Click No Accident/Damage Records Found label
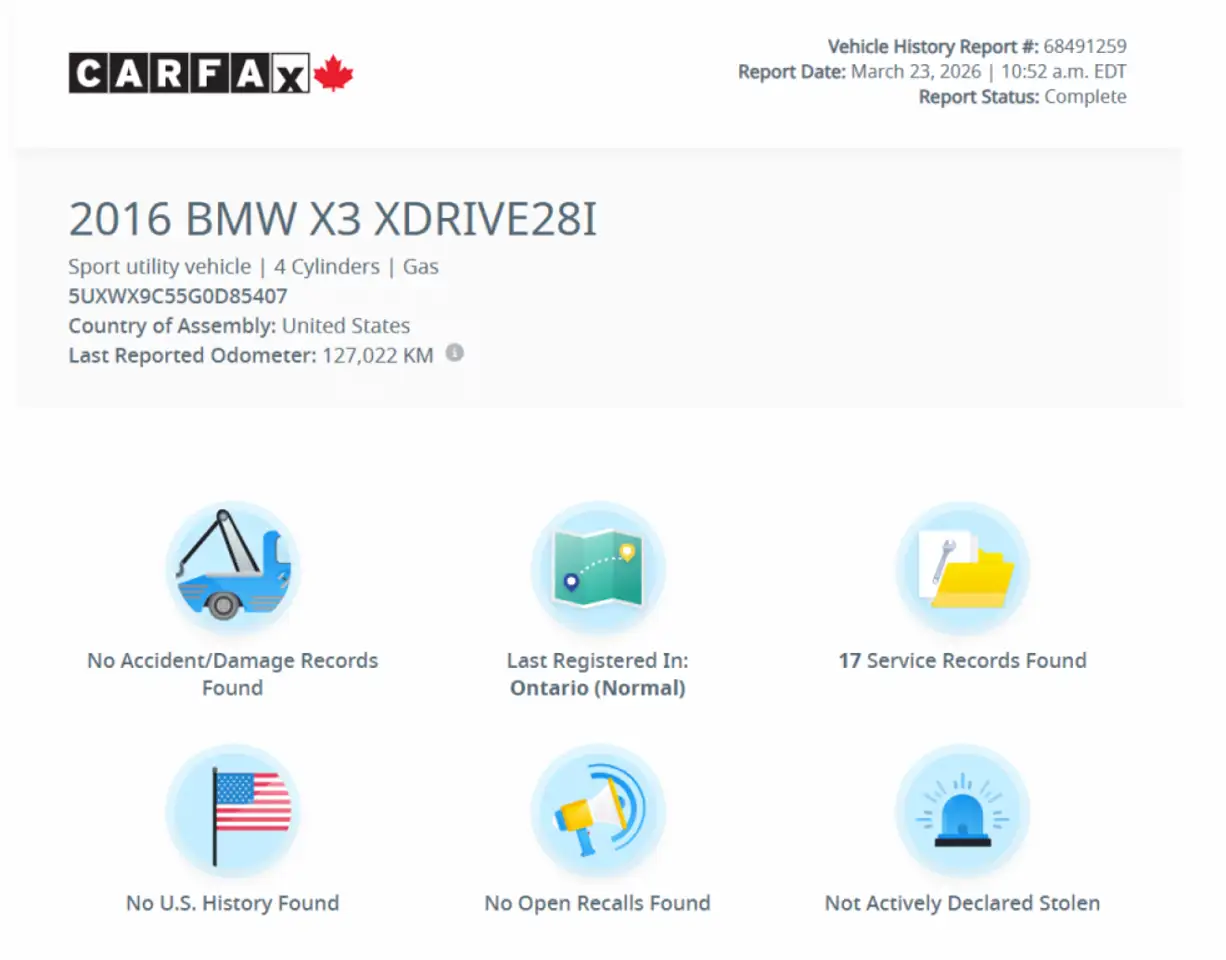Image resolution: width=1226 pixels, height=960 pixels. click(233, 674)
